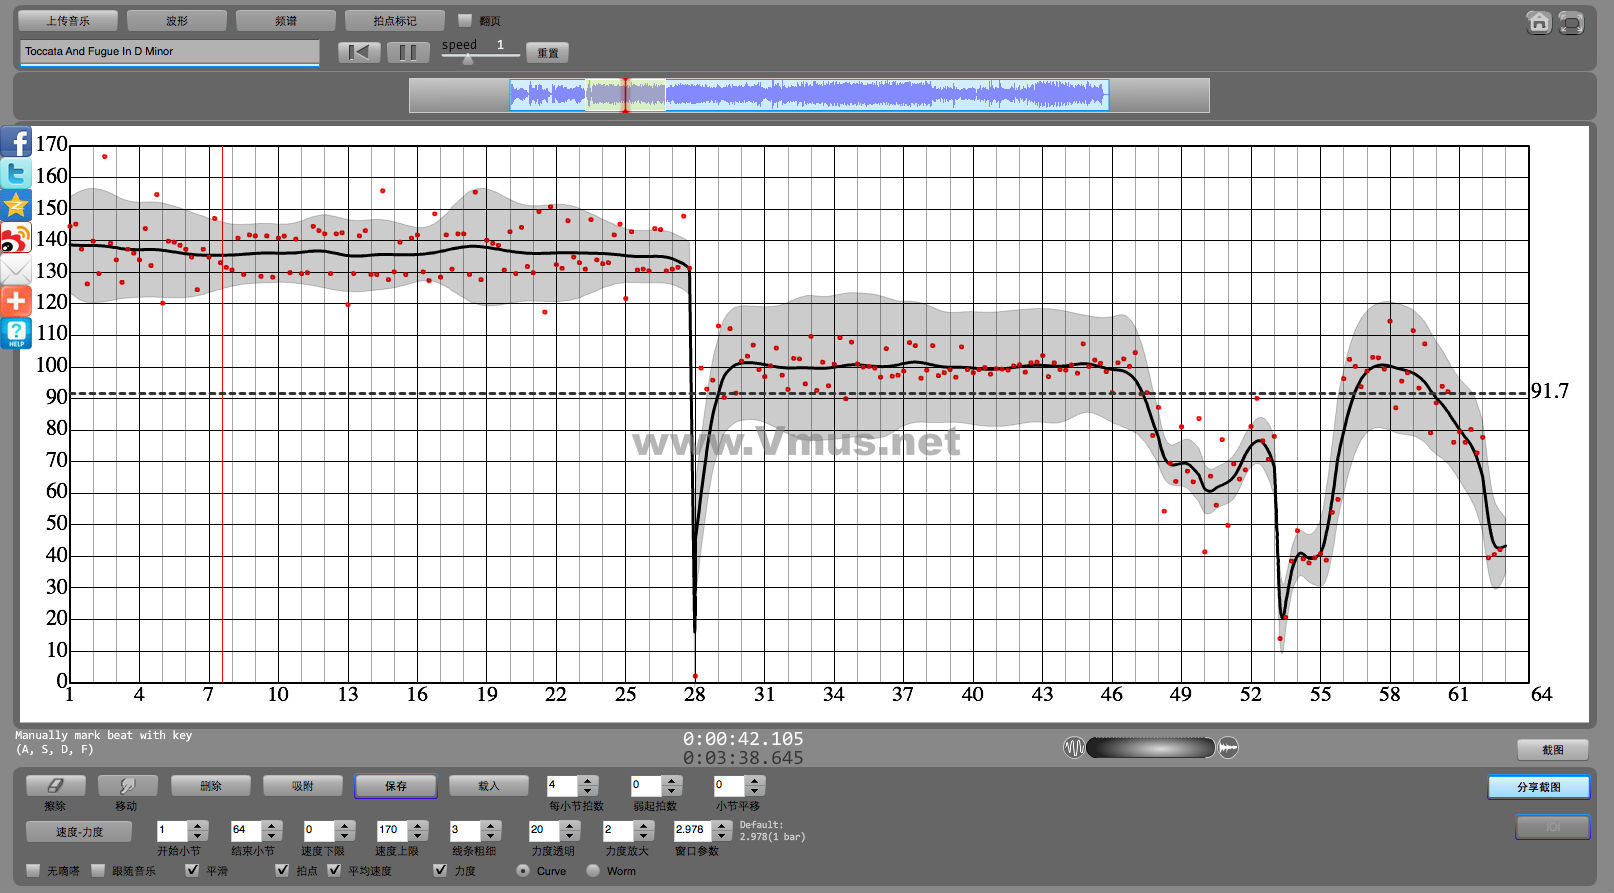
Task: Click the Toccata And Fugue title field
Action: click(x=169, y=52)
